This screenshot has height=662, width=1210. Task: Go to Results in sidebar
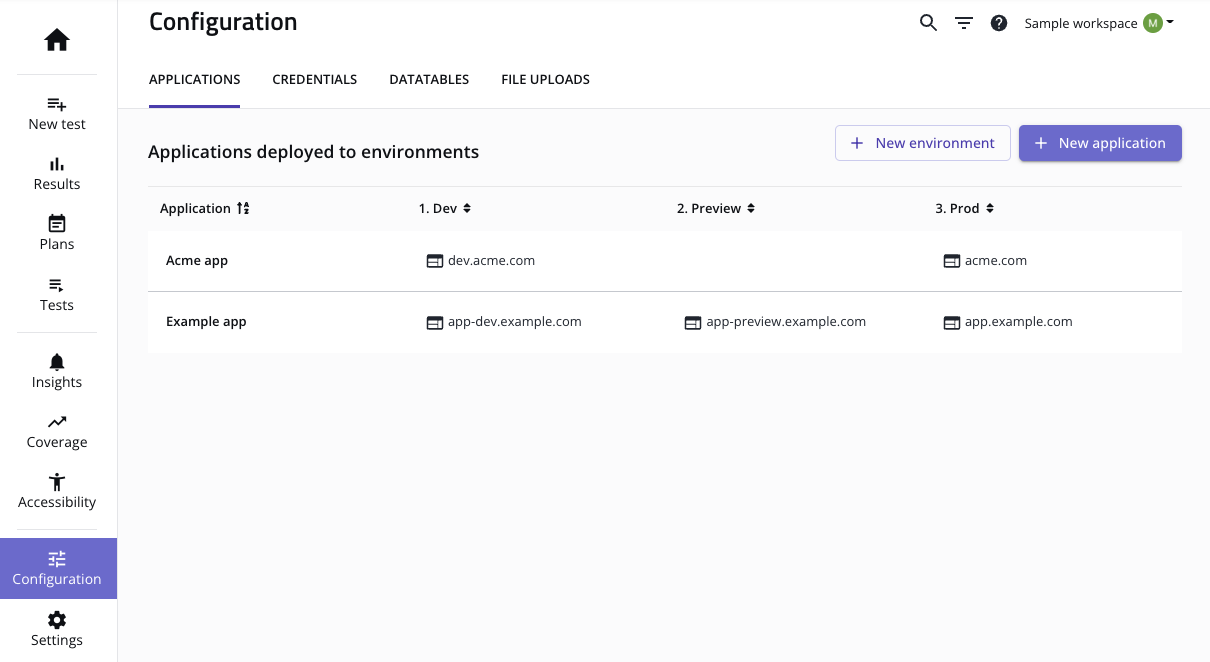tap(57, 173)
